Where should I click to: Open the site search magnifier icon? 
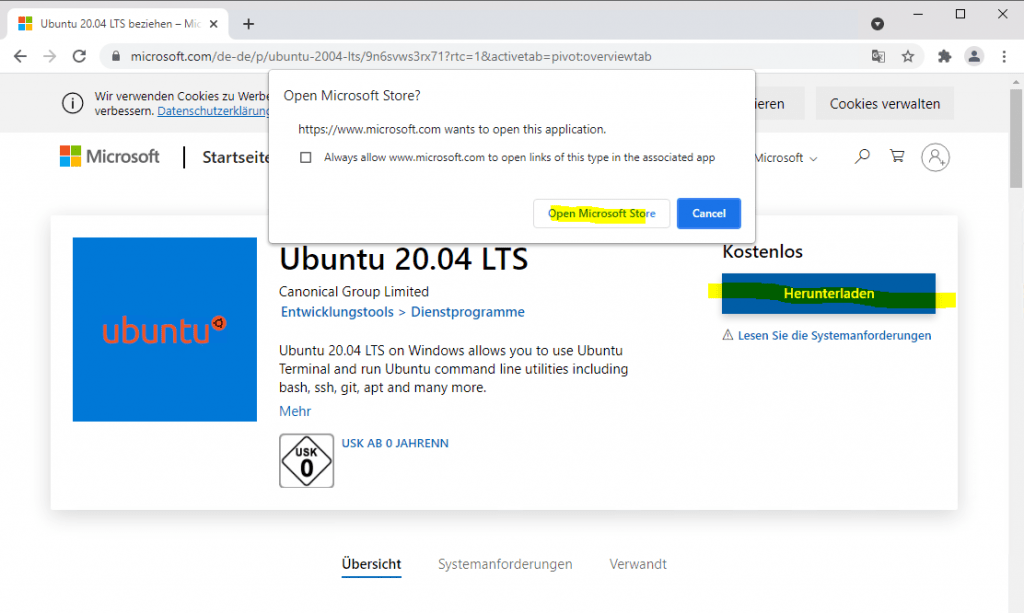tap(862, 156)
